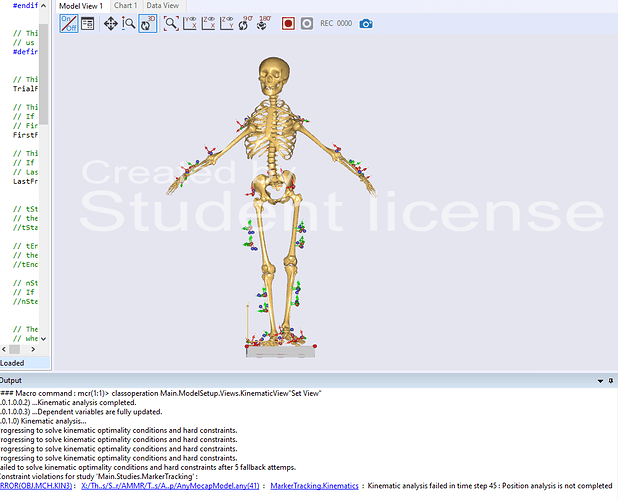Select the '...Kinematic analysis completed.' output line
This screenshot has width=618, height=500.
[68, 402]
